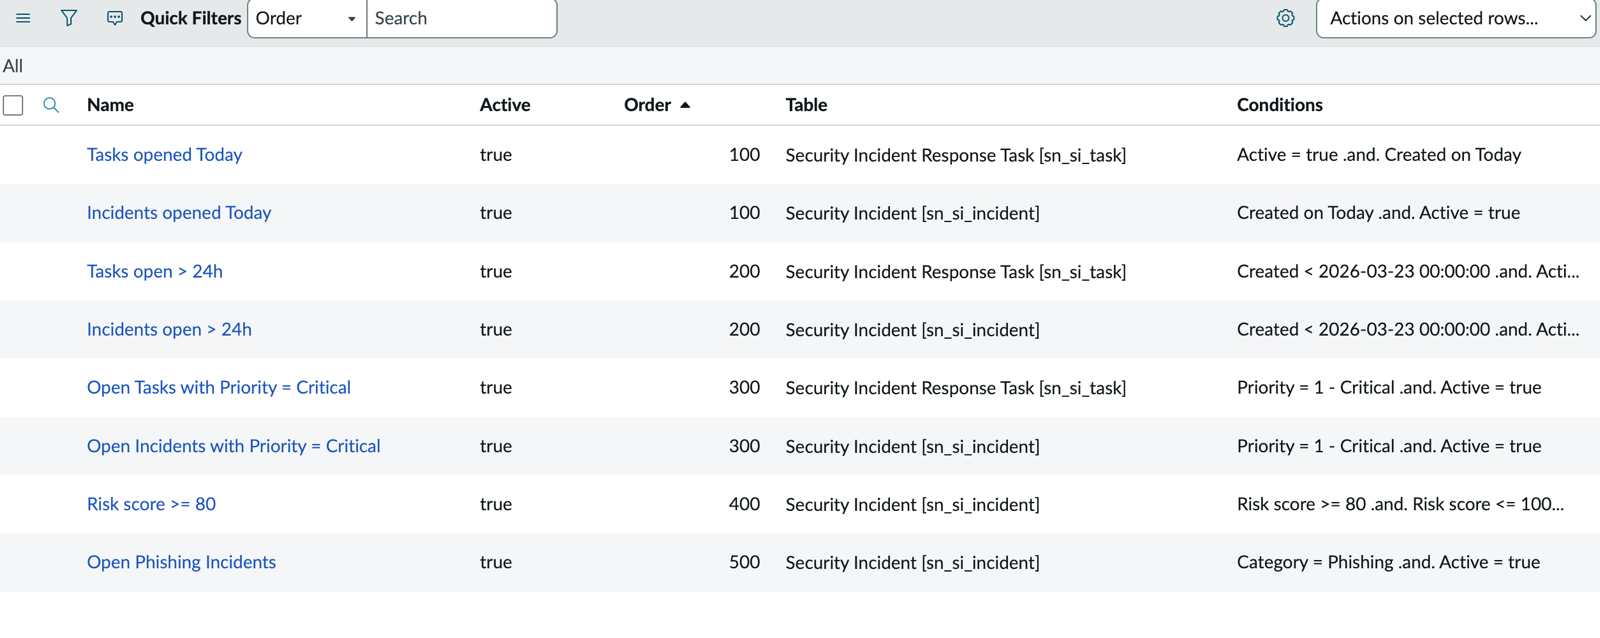Sort by the Order column header

647,105
